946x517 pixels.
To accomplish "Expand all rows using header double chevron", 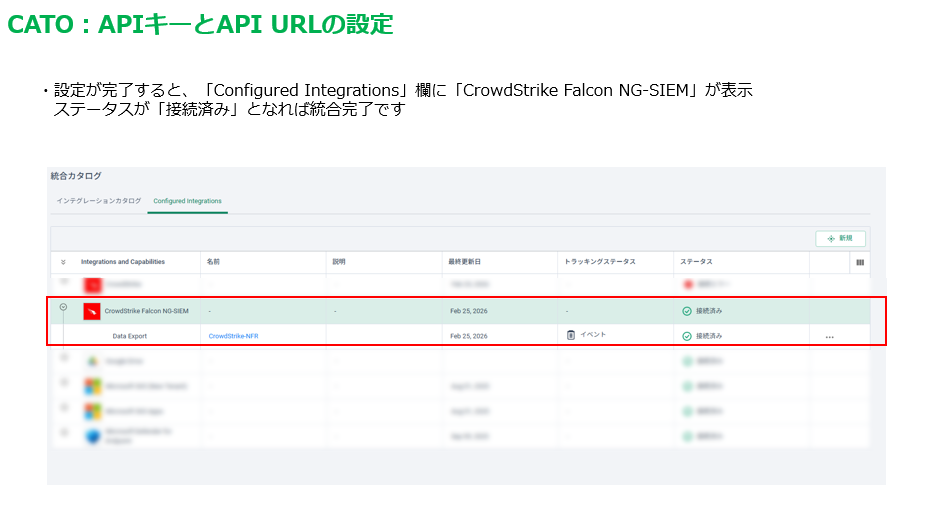I will click(x=63, y=262).
